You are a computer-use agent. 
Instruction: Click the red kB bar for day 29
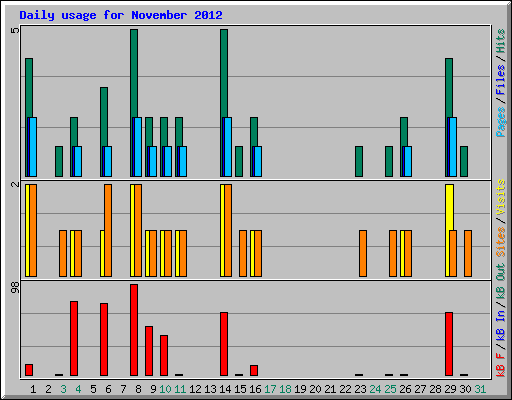pos(449,344)
